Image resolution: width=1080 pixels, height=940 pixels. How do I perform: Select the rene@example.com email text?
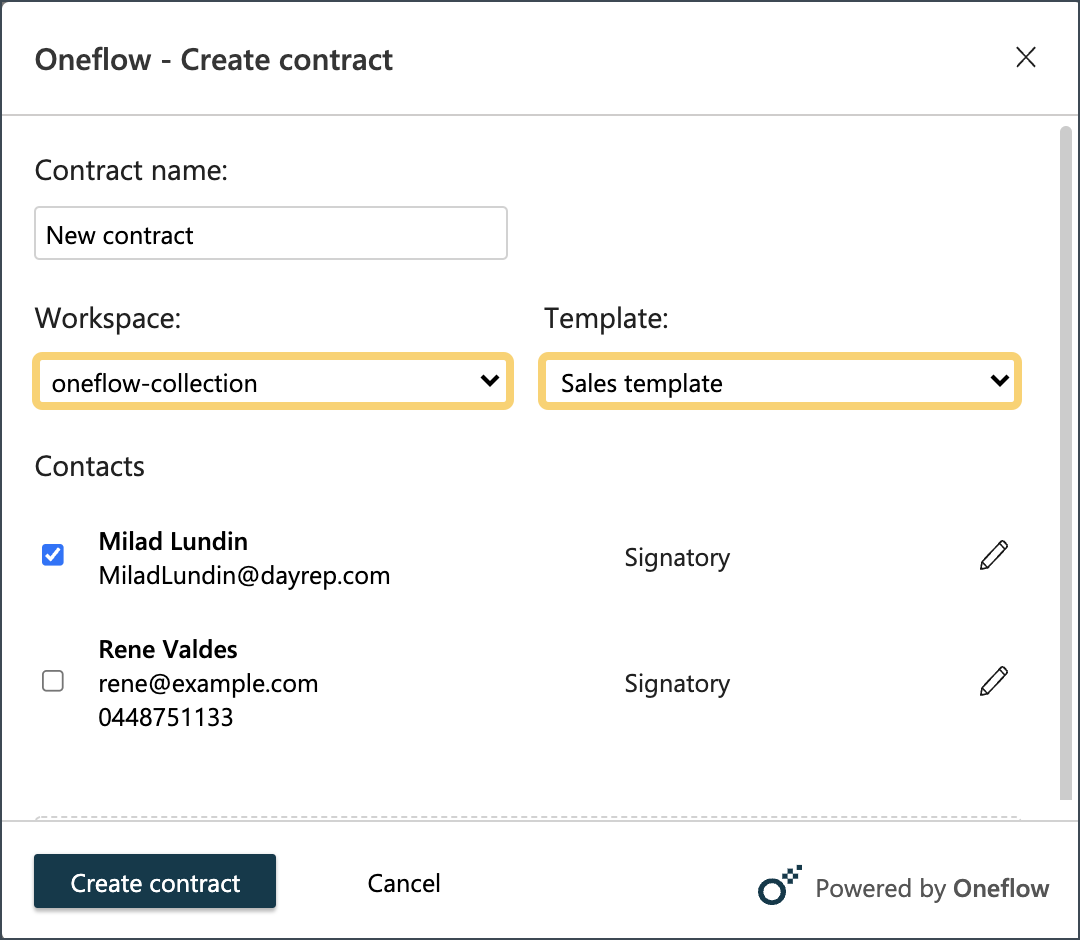pos(208,683)
